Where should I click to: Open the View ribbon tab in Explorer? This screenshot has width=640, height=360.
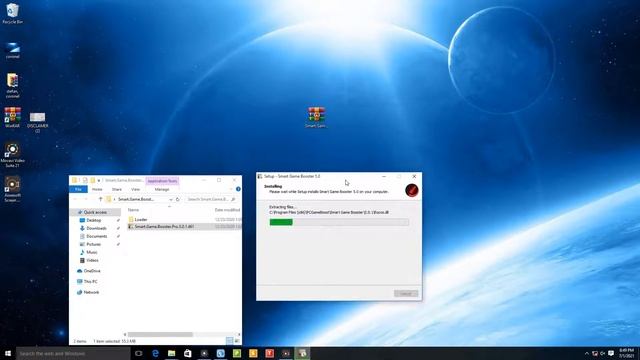pyautogui.click(x=136, y=189)
